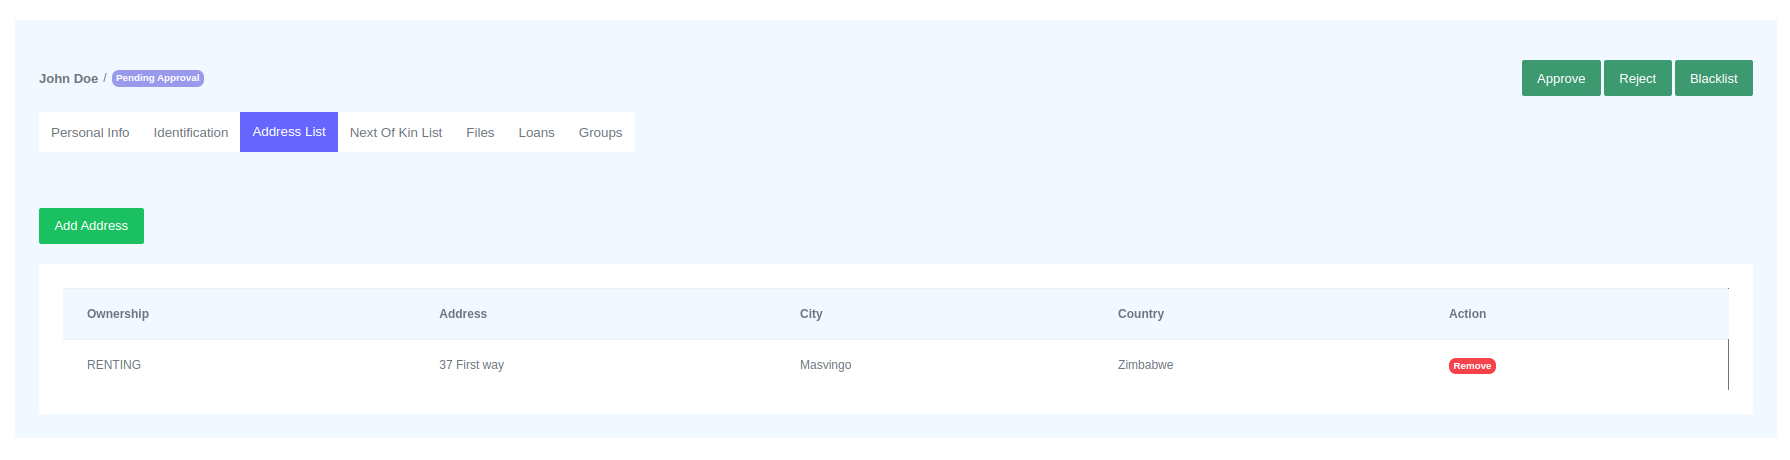Open the Personal Info tab
Screen dimensions: 1790x460
90,132
